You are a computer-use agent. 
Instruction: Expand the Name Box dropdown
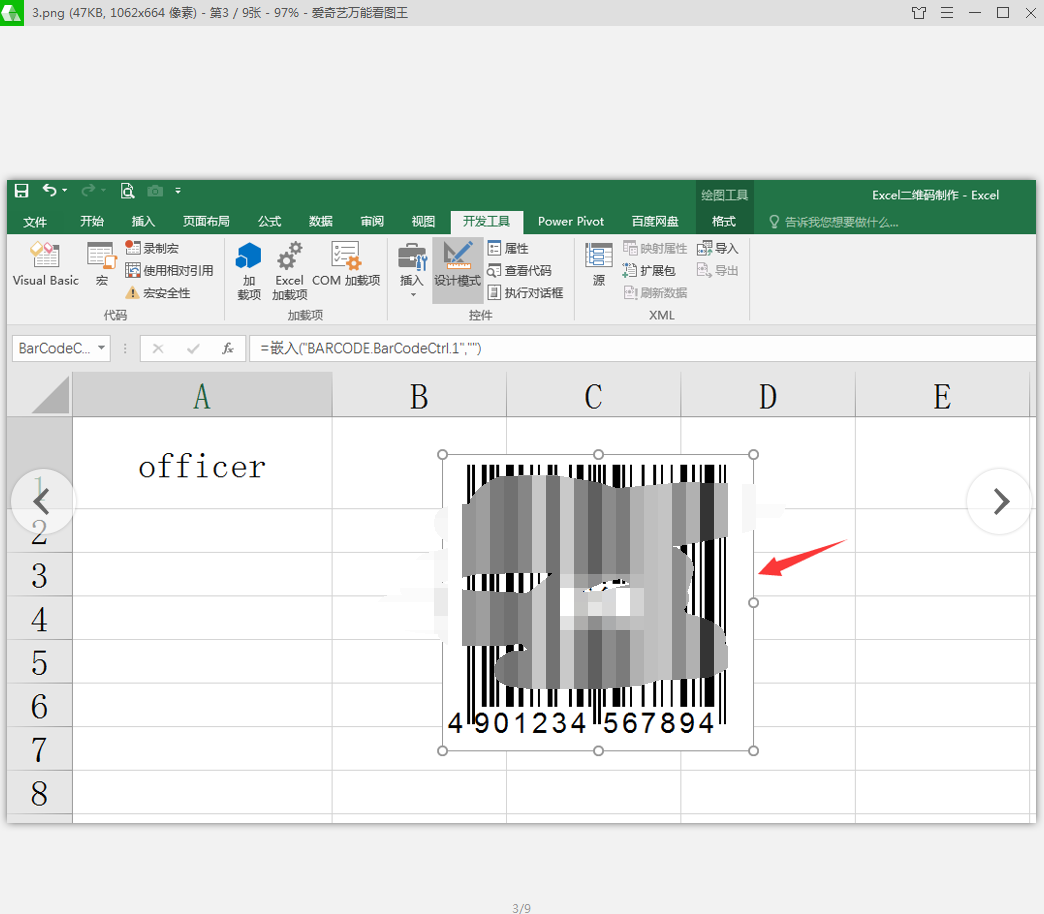(x=101, y=348)
